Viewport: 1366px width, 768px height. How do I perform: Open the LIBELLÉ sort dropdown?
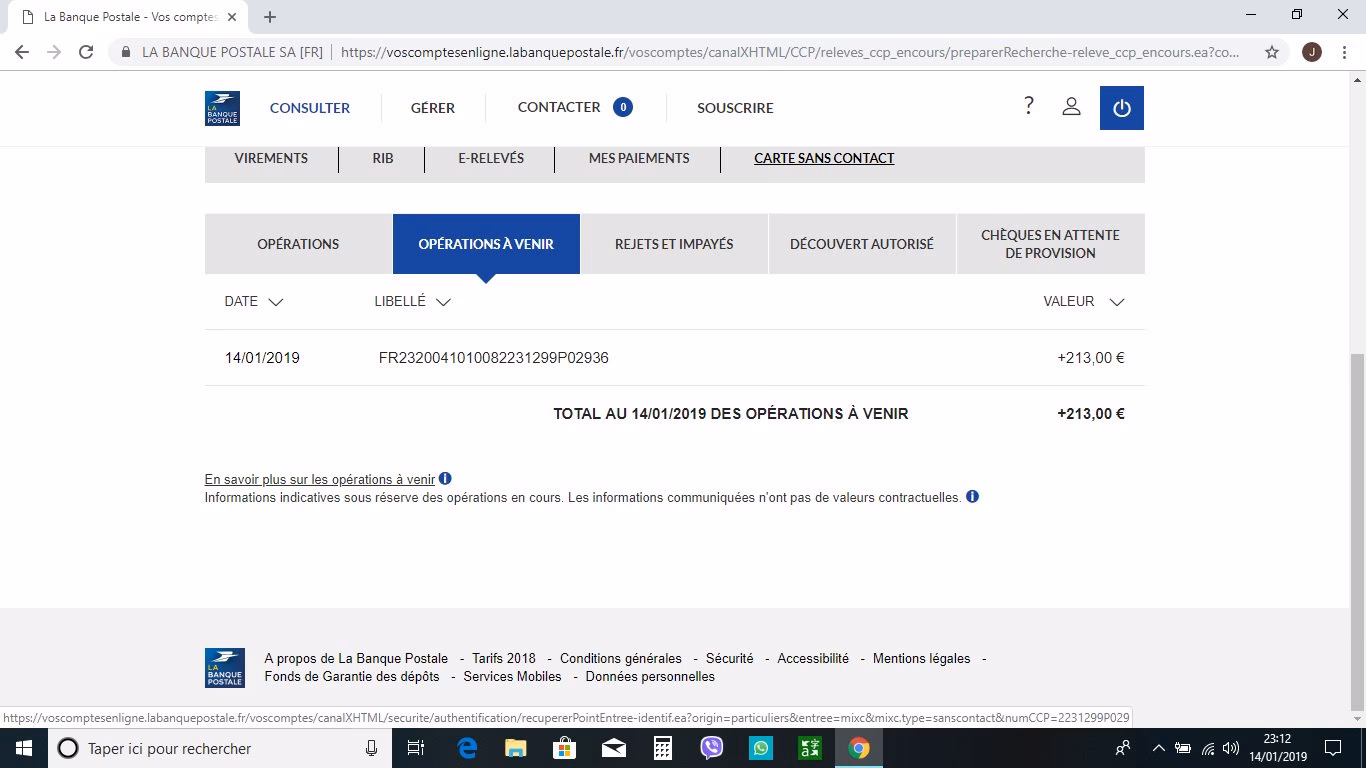coord(443,302)
